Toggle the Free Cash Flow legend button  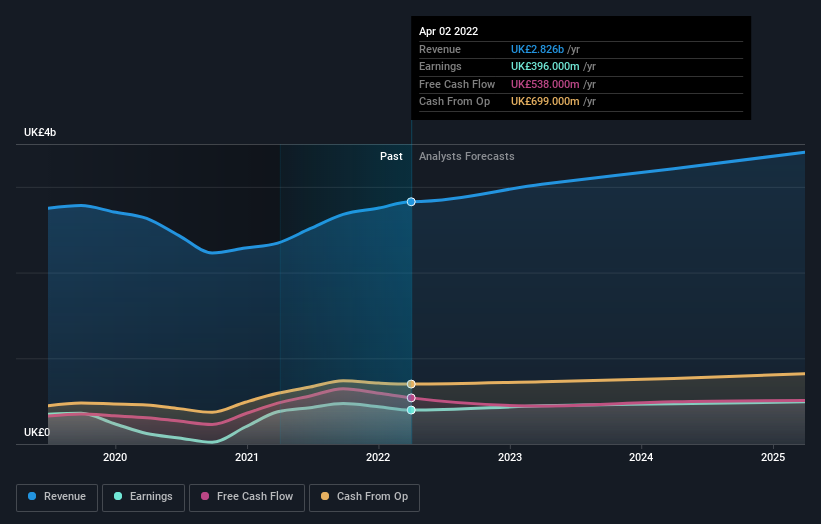click(x=247, y=497)
